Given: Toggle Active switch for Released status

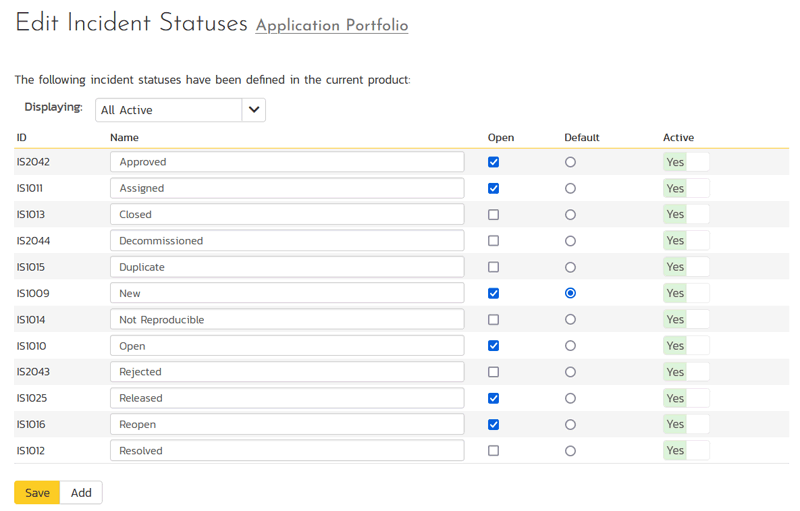Looking at the screenshot, I should (x=686, y=398).
